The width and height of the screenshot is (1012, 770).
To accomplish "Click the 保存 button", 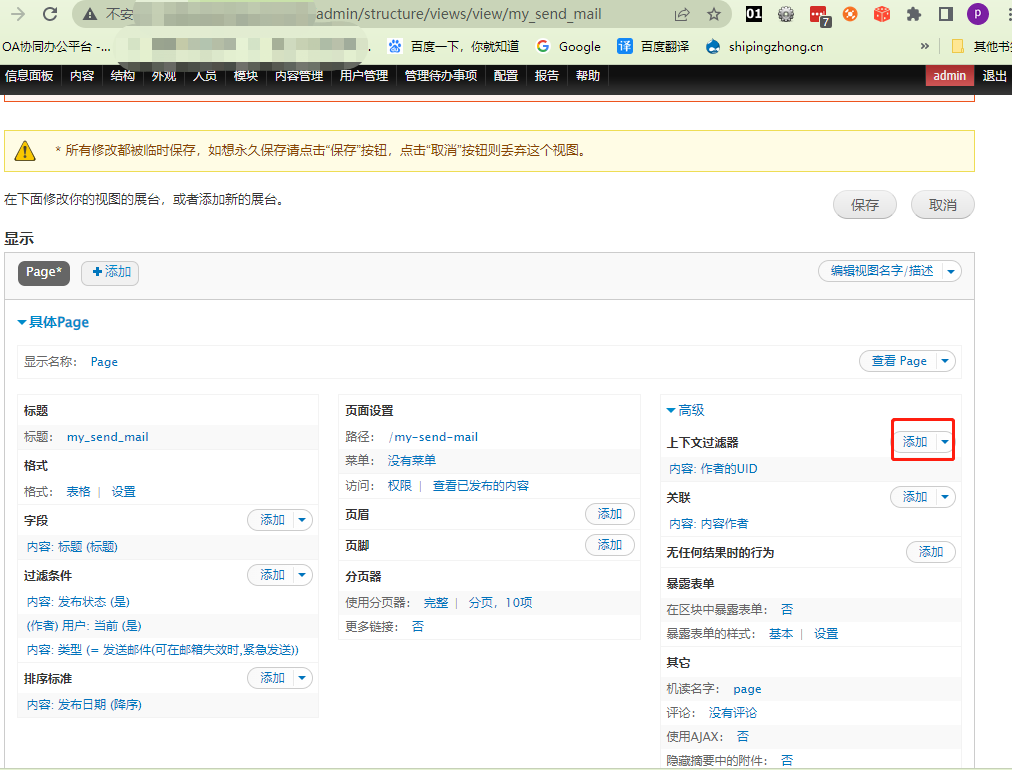I will pyautogui.click(x=865, y=205).
